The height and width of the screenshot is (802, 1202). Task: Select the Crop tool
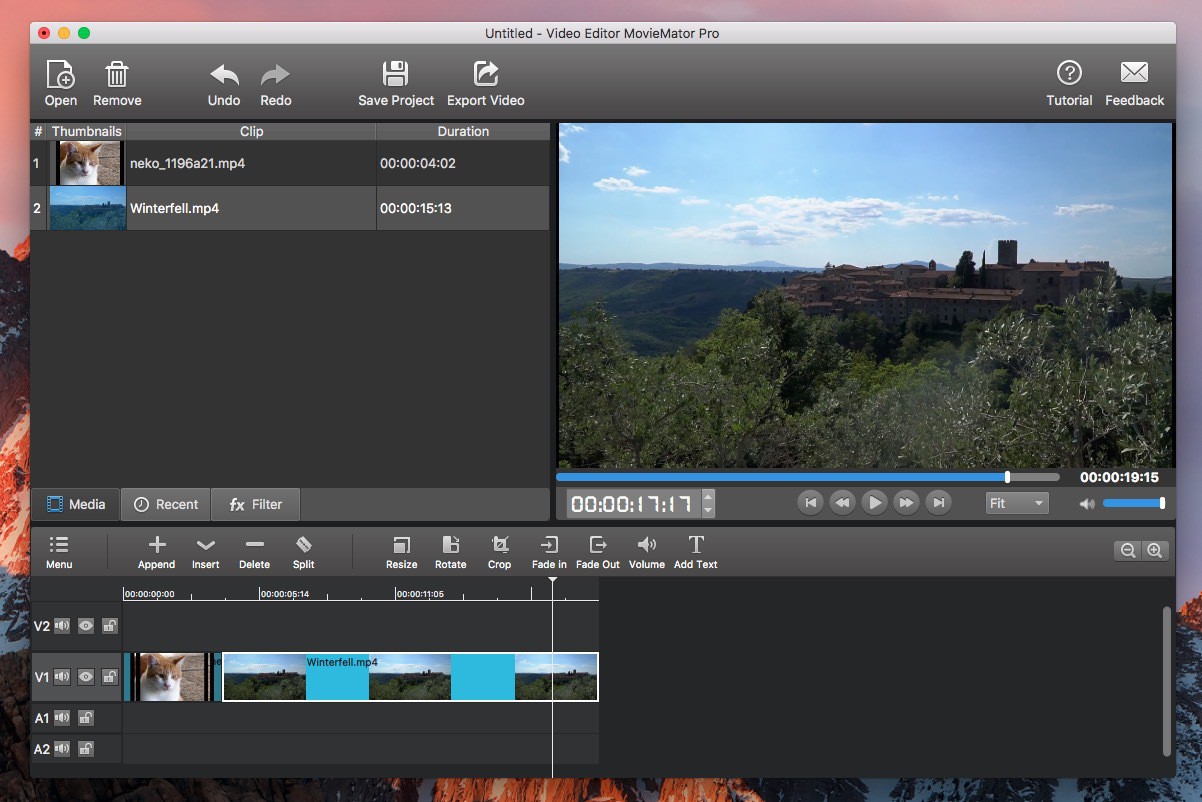click(x=499, y=551)
